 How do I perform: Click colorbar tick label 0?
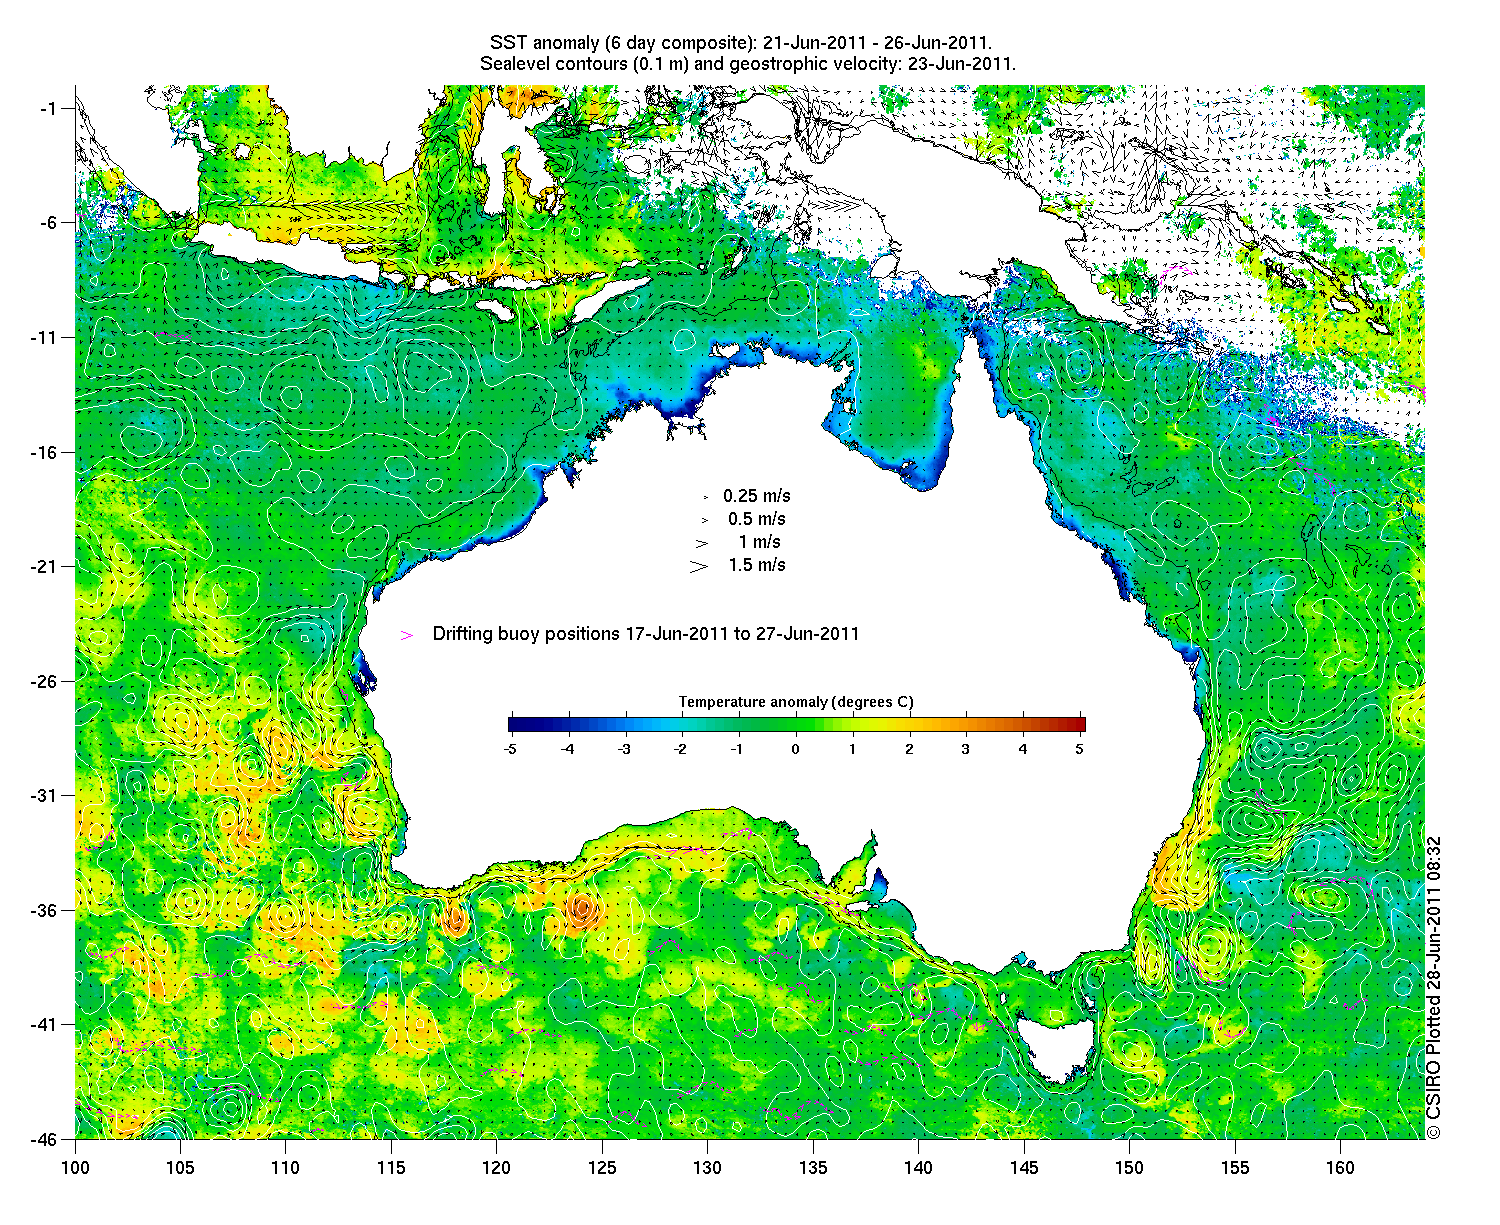point(796,748)
